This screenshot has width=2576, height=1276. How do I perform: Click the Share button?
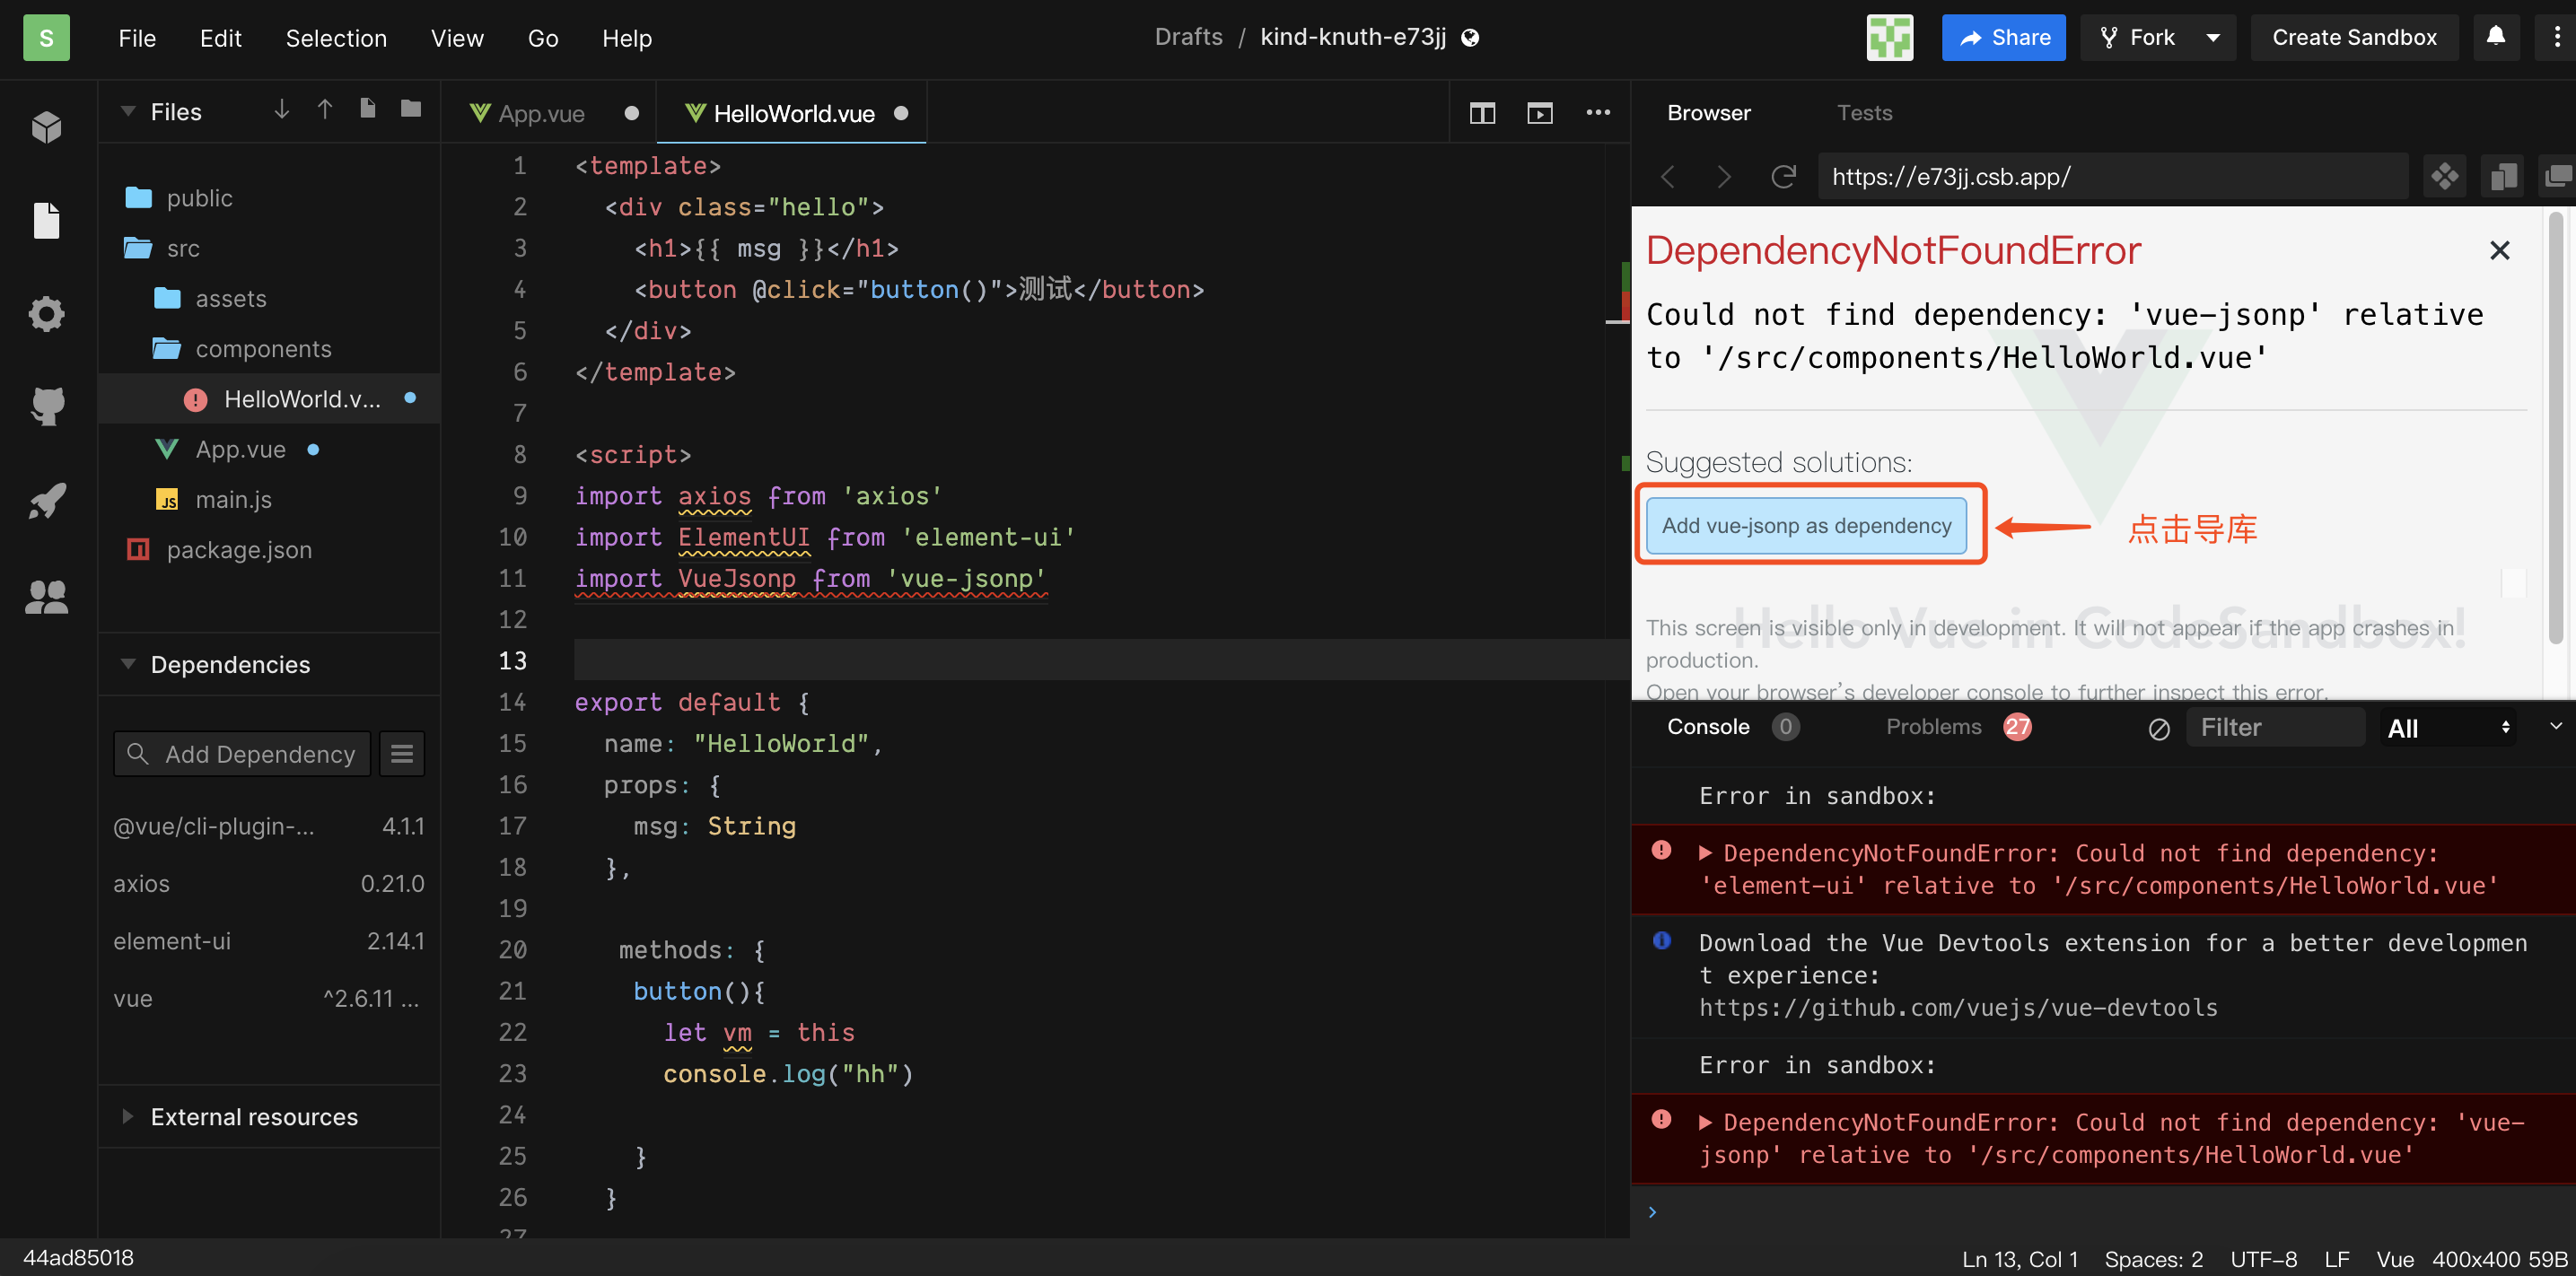[2003, 38]
